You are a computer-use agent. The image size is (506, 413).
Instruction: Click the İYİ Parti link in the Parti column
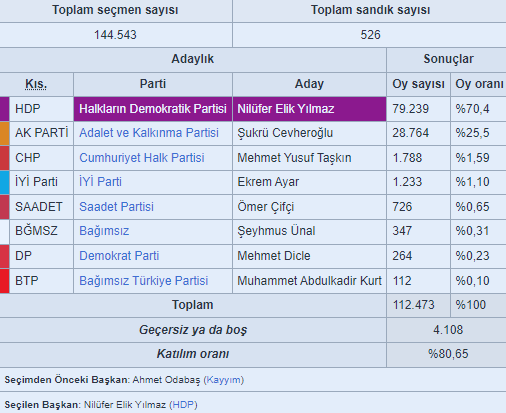pyautogui.click(x=100, y=182)
